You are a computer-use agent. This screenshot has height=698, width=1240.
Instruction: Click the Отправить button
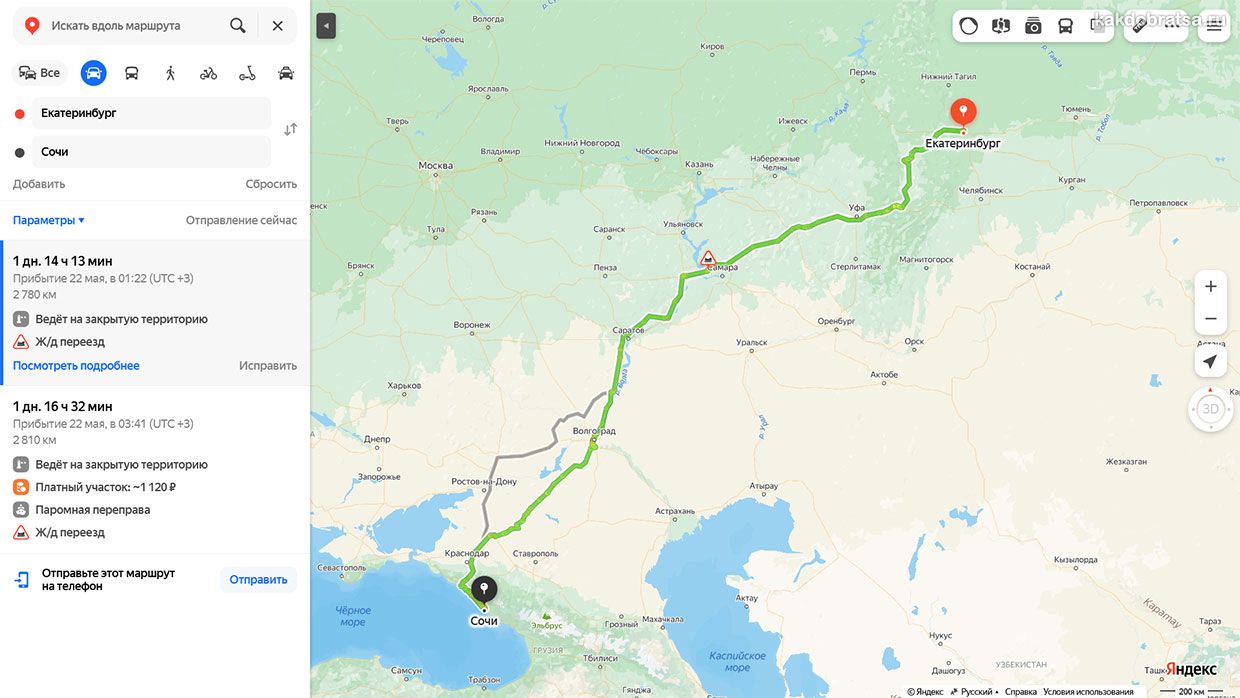[x=258, y=580]
